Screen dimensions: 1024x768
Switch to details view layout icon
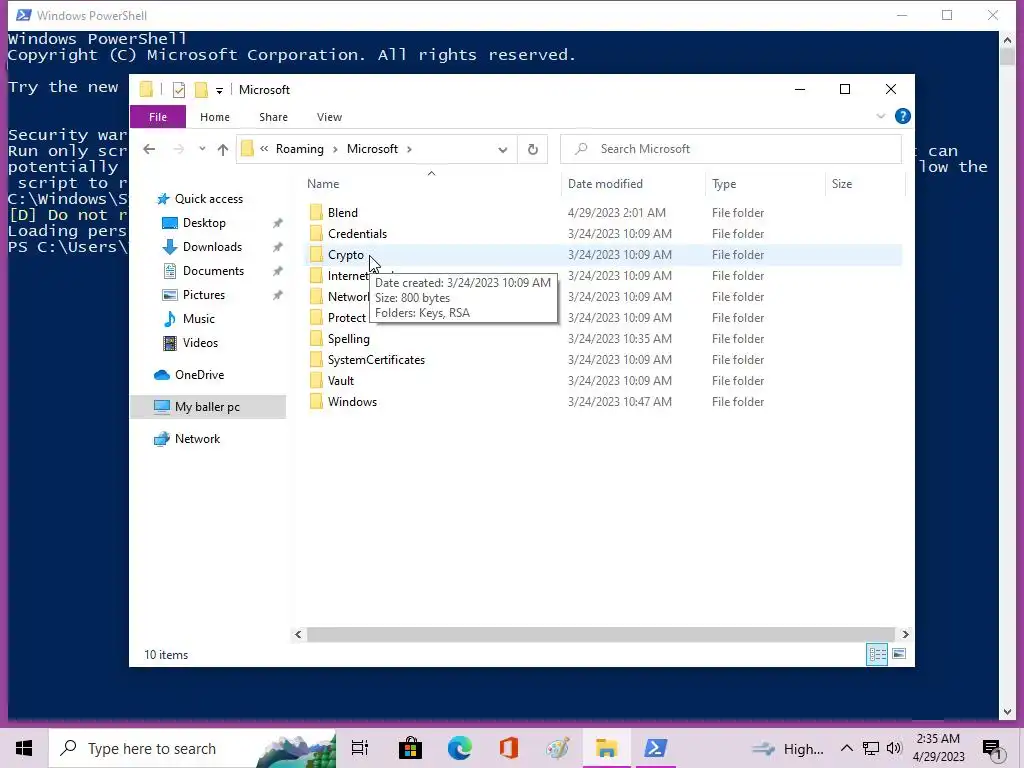click(x=876, y=654)
